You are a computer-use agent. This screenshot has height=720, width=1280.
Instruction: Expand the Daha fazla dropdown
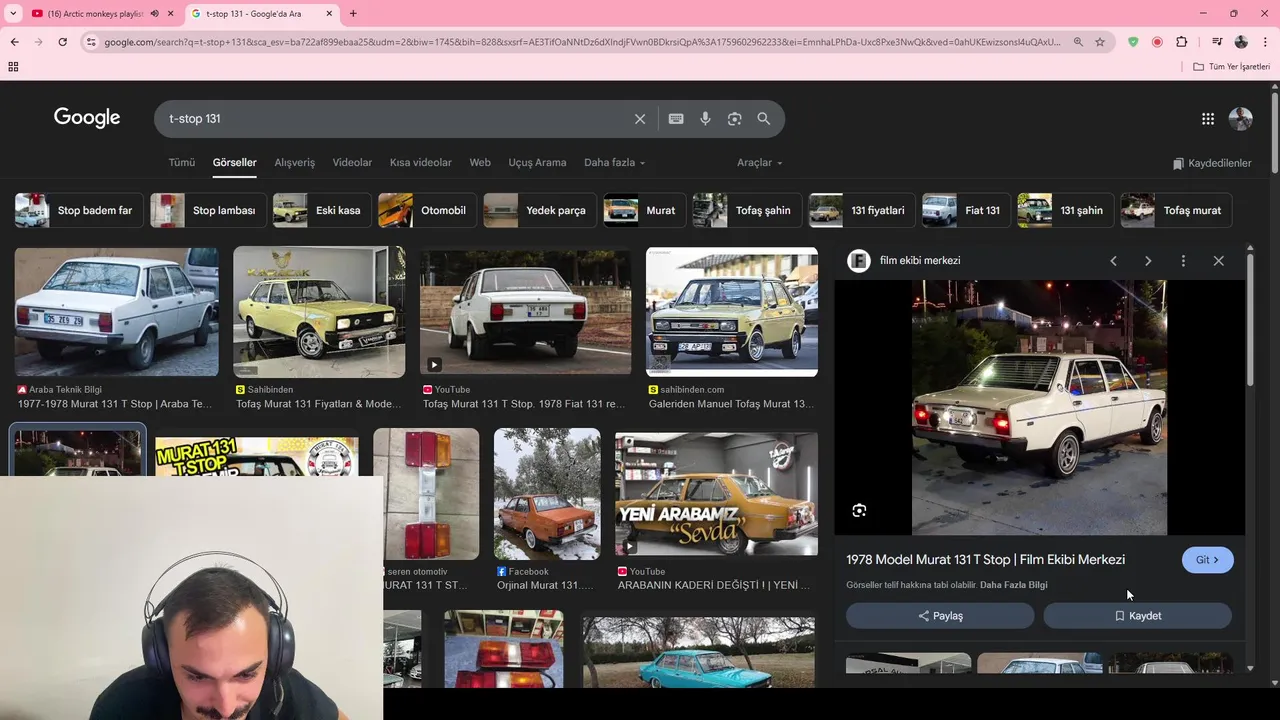pyautogui.click(x=614, y=163)
